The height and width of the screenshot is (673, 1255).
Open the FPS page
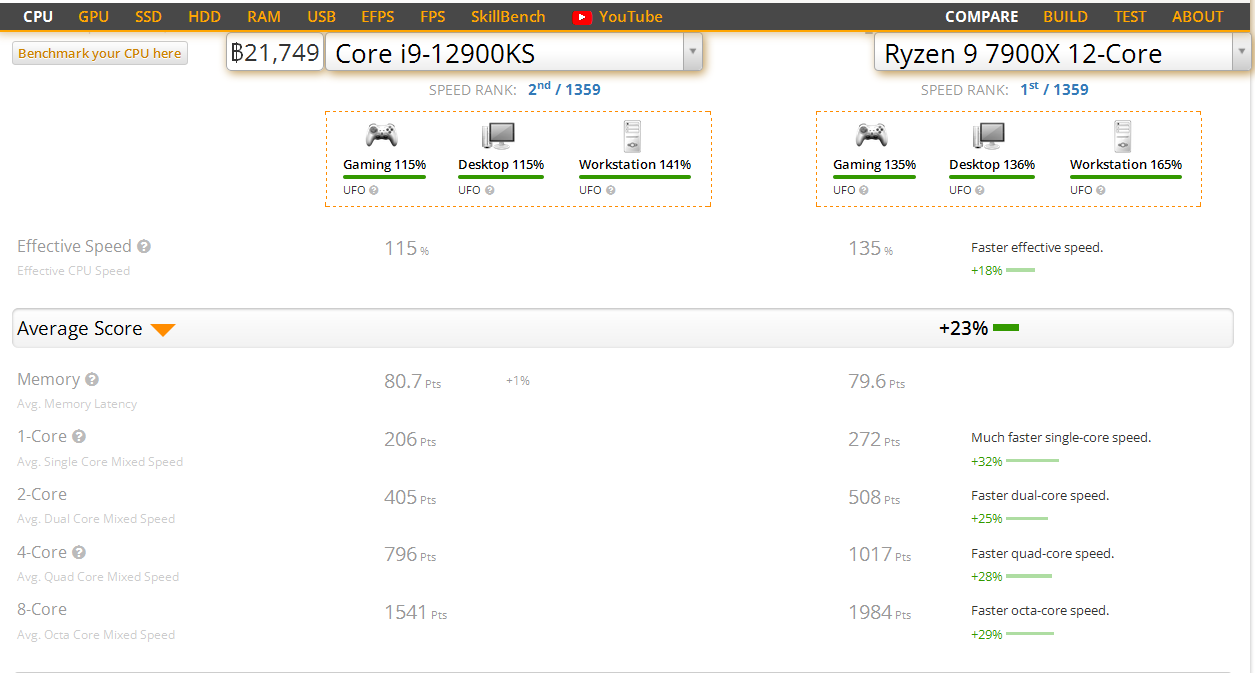(433, 16)
